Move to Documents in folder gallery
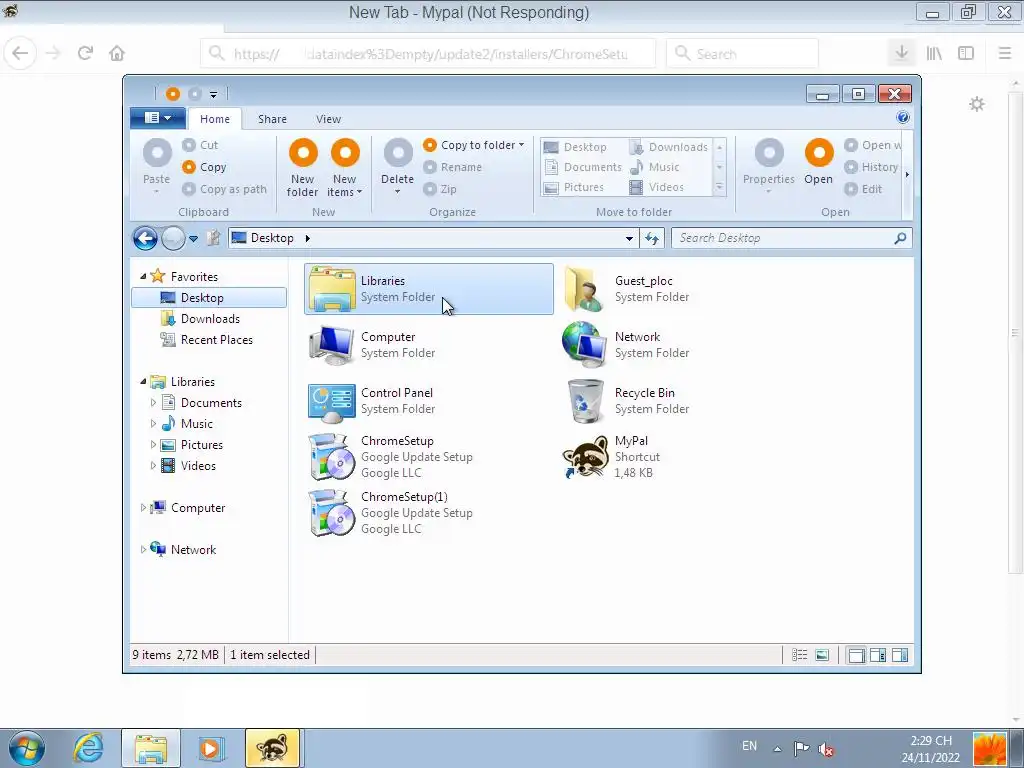 tap(583, 167)
